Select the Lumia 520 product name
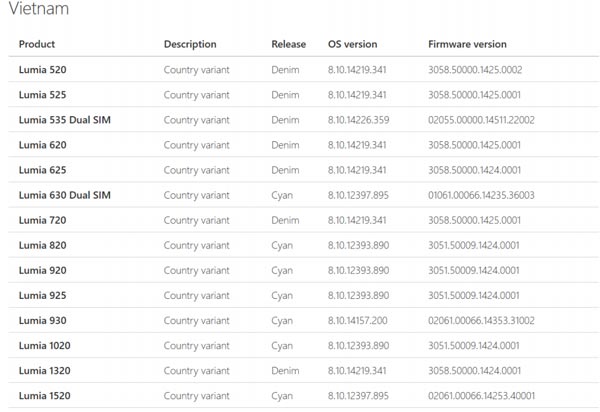Viewport: 600px width, 412px height. click(x=42, y=70)
